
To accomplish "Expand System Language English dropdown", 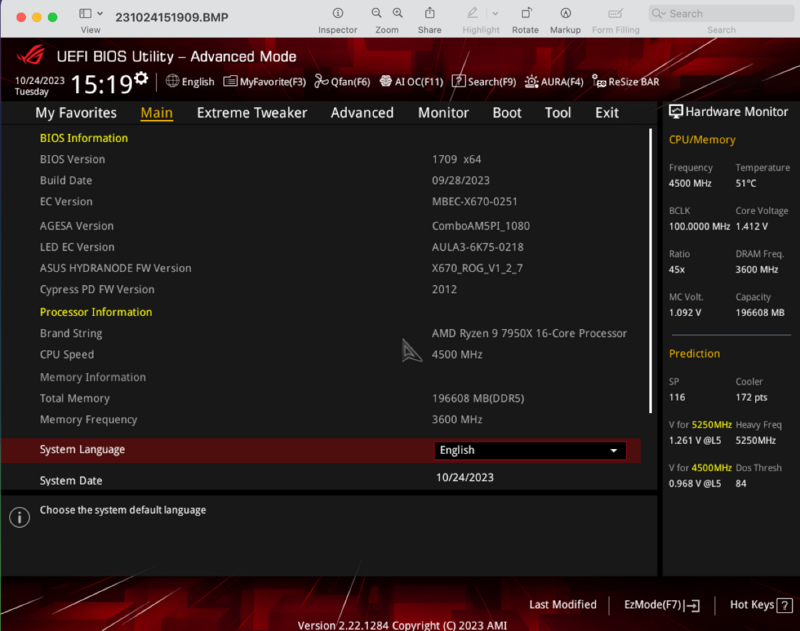I will click(530, 450).
